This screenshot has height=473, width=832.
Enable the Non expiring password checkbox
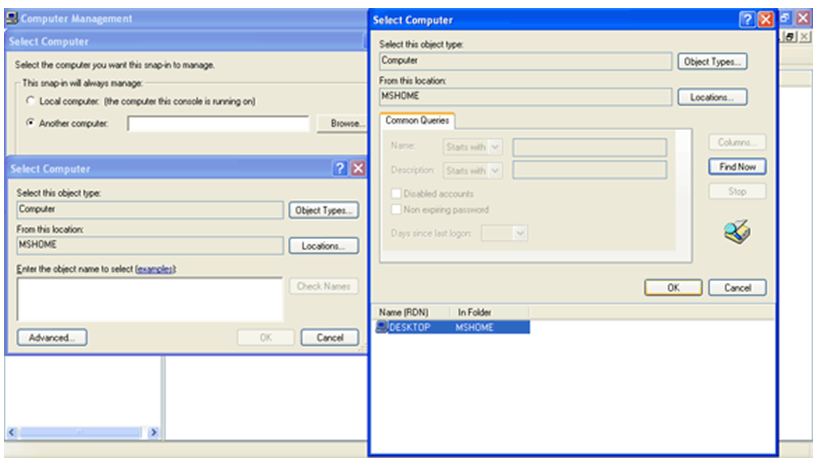398,209
